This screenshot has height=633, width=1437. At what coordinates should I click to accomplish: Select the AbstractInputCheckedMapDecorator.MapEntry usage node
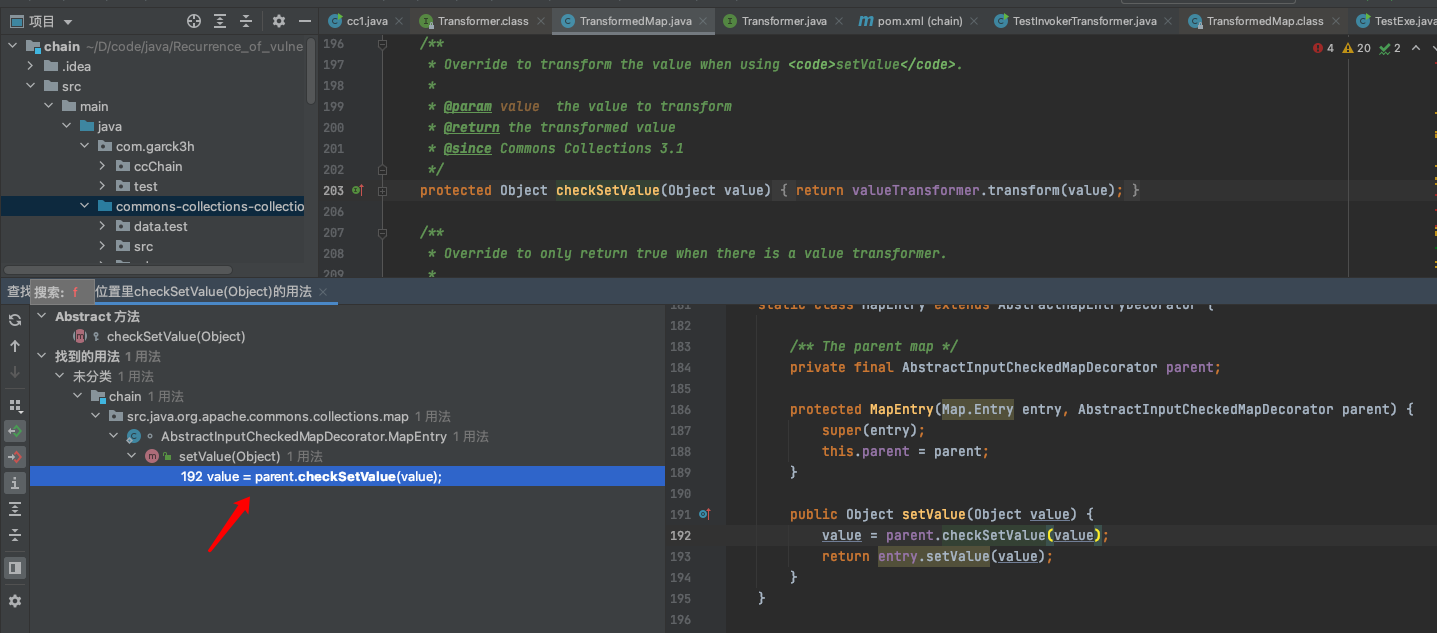[303, 436]
